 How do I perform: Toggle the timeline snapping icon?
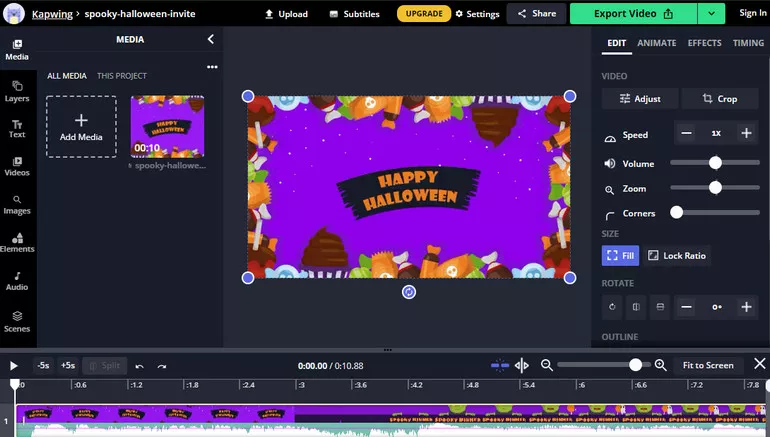(x=500, y=365)
